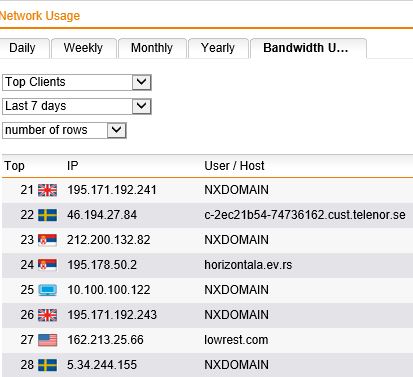Click NXDOMAIN in row 26
This screenshot has width=413, height=377.
pyautogui.click(x=236, y=315)
